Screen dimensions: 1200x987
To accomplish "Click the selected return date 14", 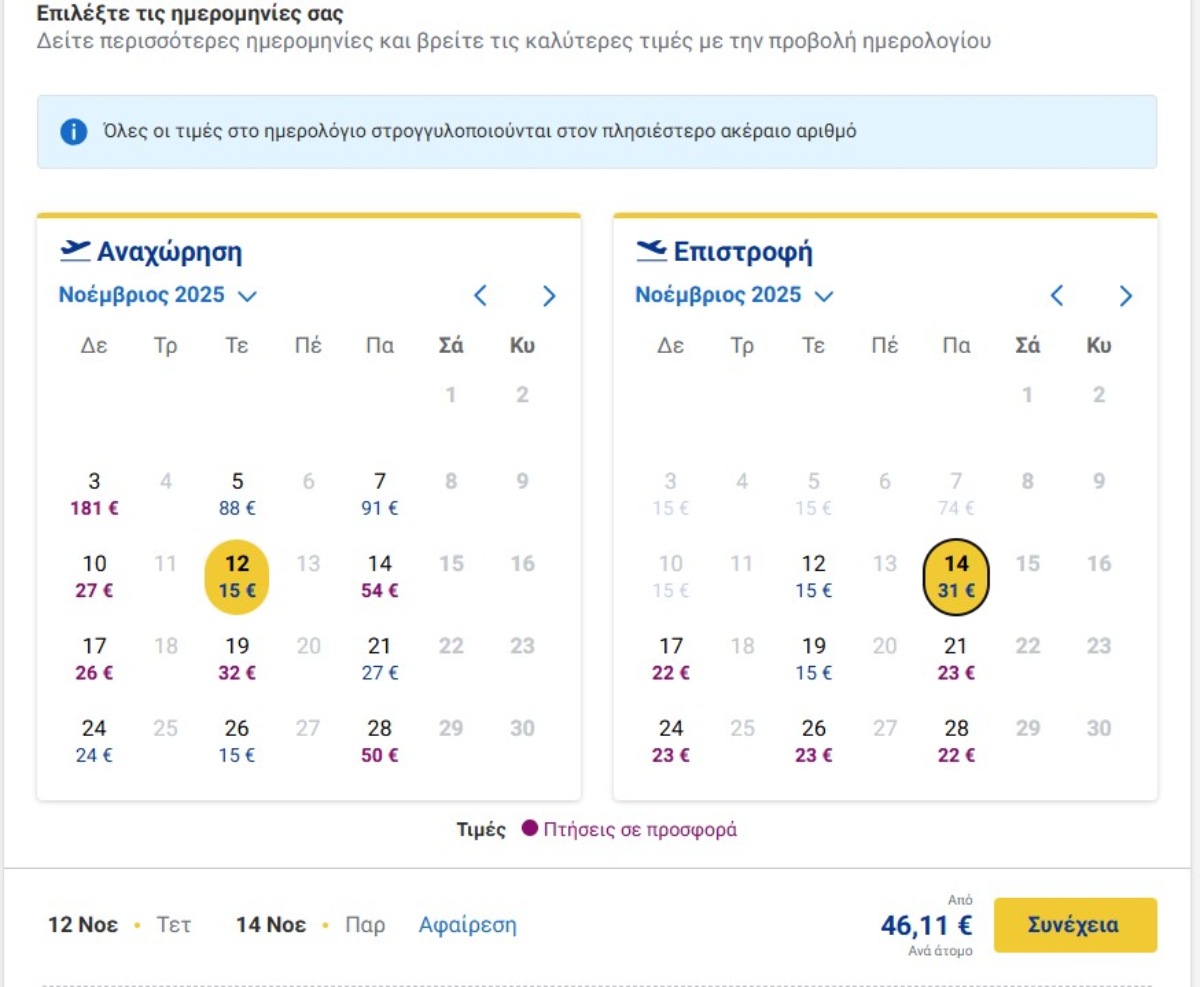I will coord(956,576).
